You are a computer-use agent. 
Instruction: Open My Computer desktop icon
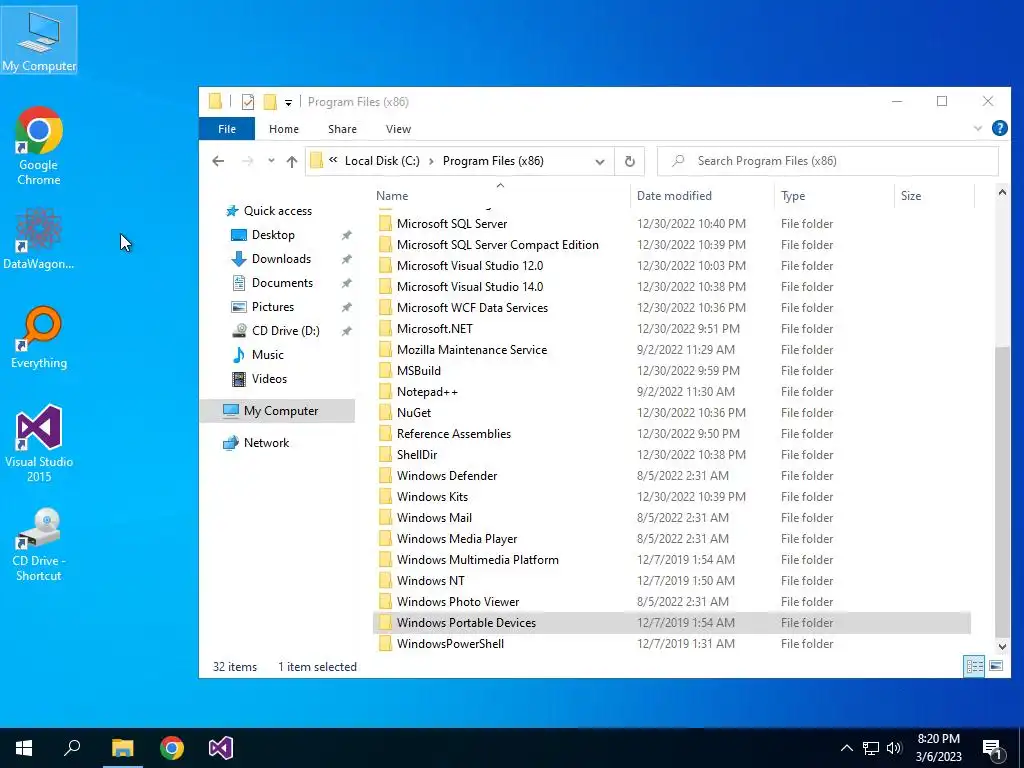coord(39,40)
